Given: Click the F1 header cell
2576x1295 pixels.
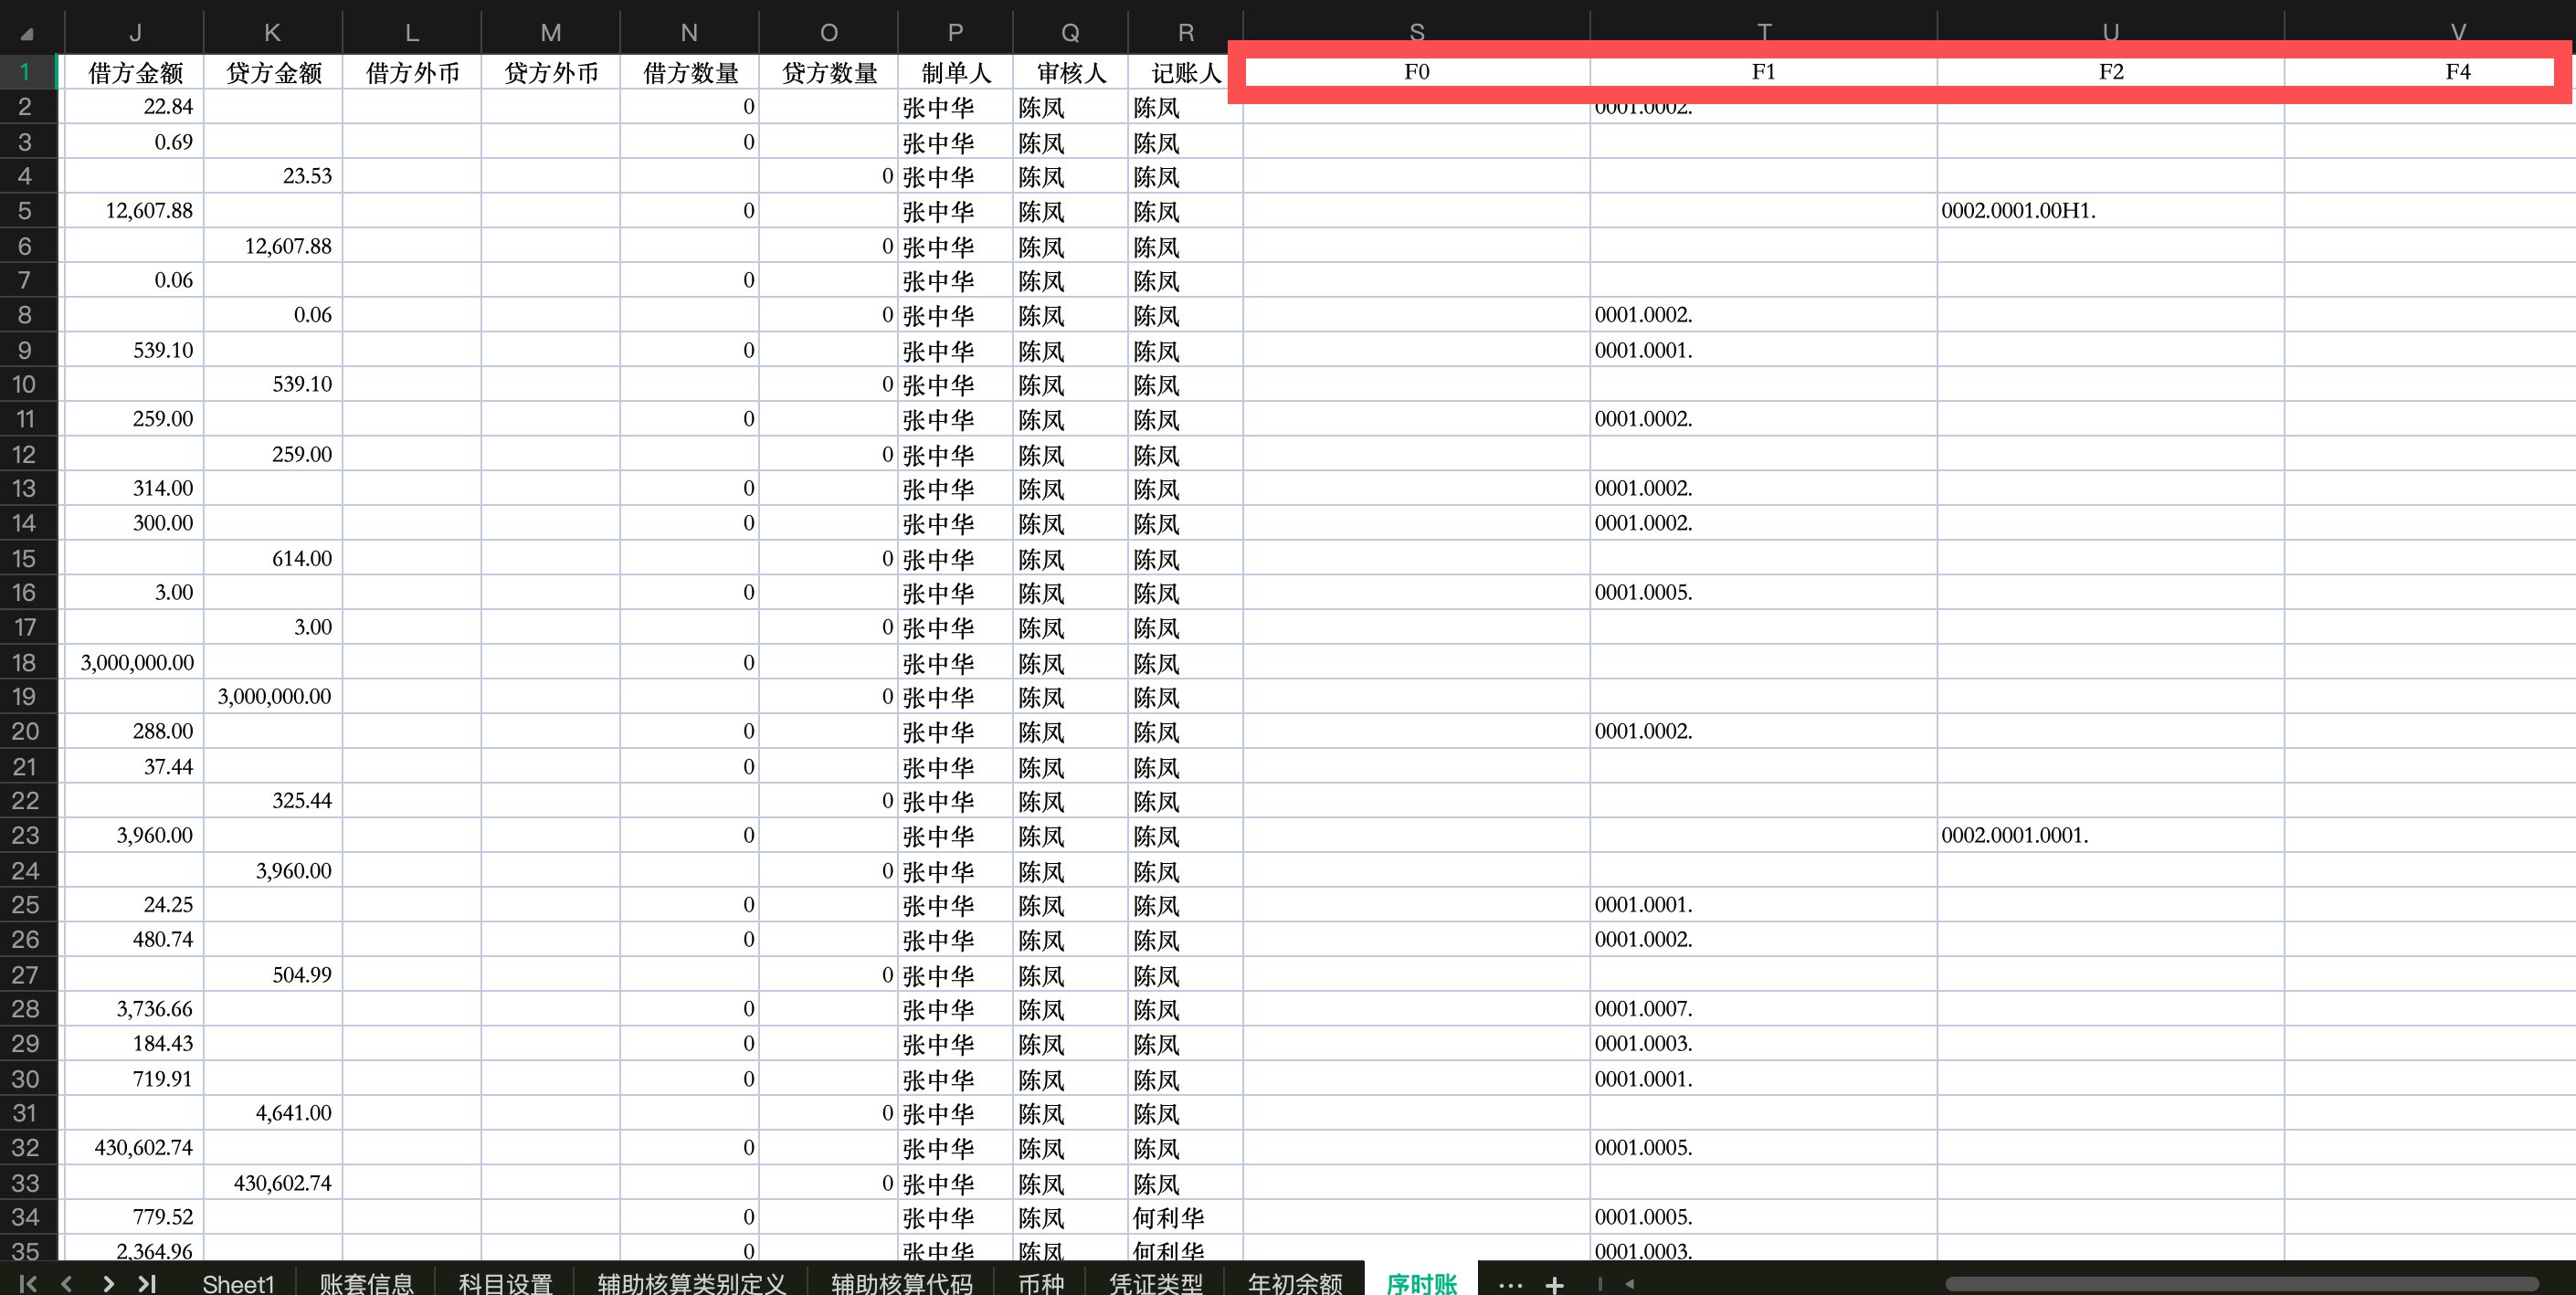Looking at the screenshot, I should tap(1762, 72).
